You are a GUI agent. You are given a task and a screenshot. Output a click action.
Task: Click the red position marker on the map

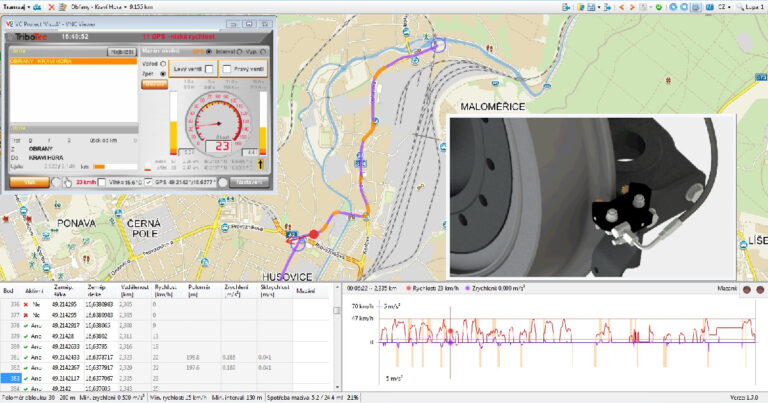point(313,234)
